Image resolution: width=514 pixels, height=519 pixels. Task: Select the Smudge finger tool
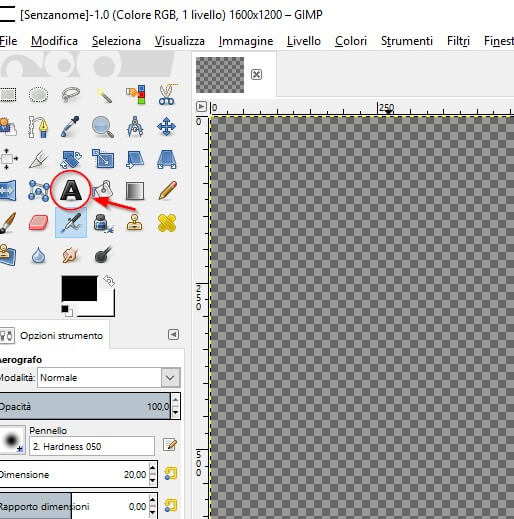pyautogui.click(x=70, y=255)
